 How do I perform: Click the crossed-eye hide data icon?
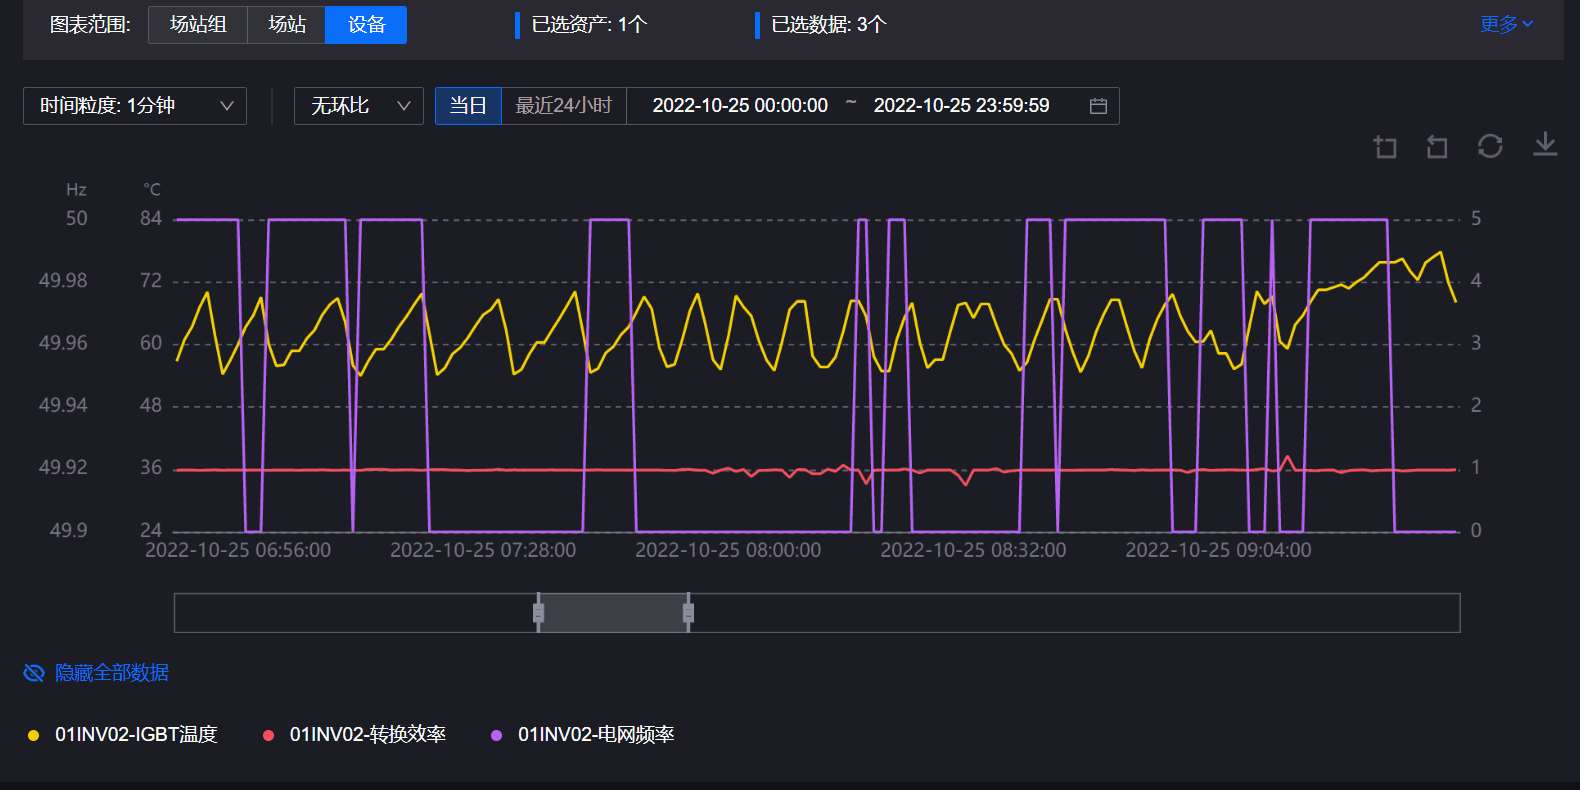tap(34, 673)
